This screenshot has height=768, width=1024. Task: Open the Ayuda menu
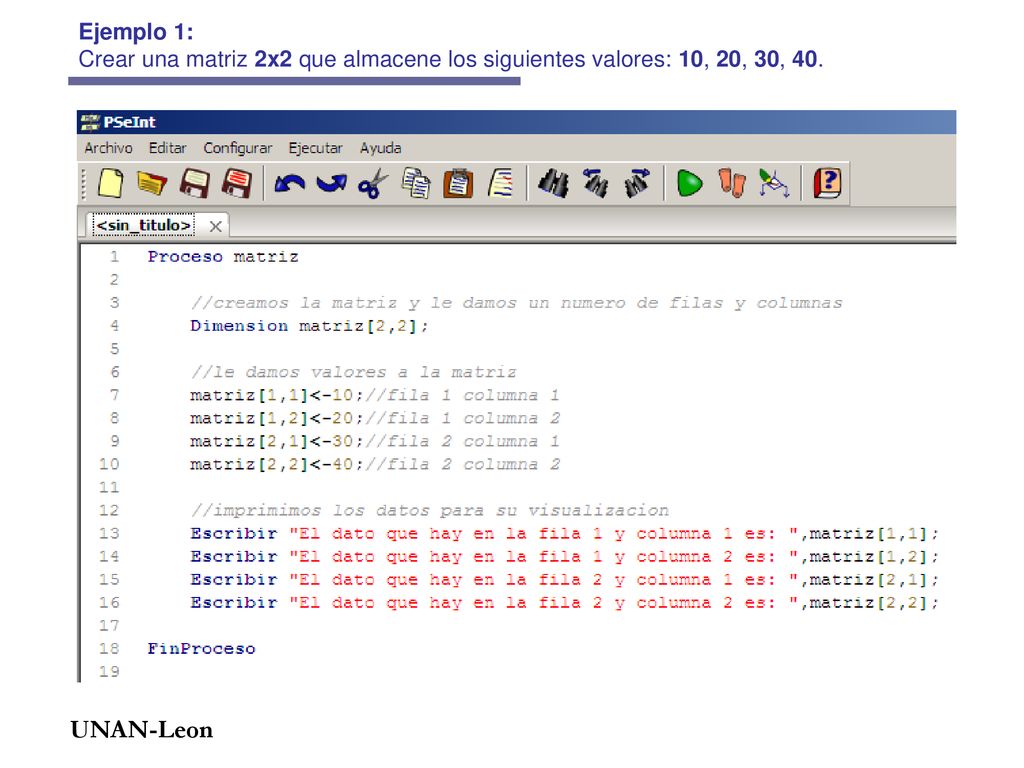pyautogui.click(x=380, y=148)
